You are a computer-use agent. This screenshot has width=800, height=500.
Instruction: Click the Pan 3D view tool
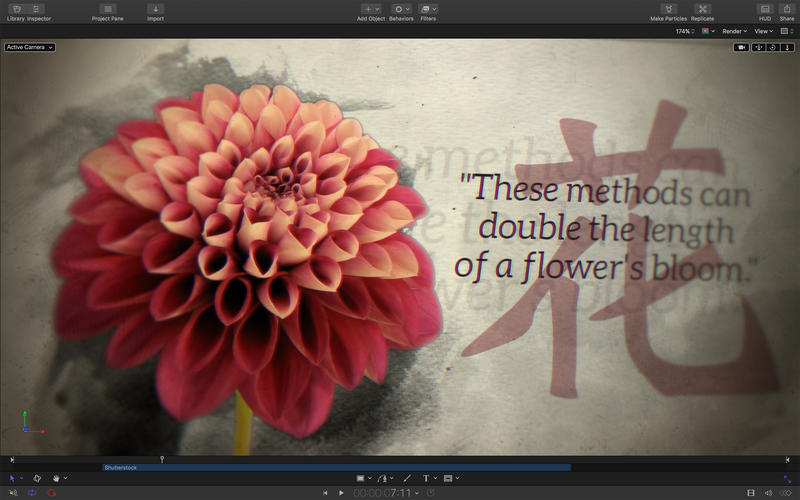[759, 47]
